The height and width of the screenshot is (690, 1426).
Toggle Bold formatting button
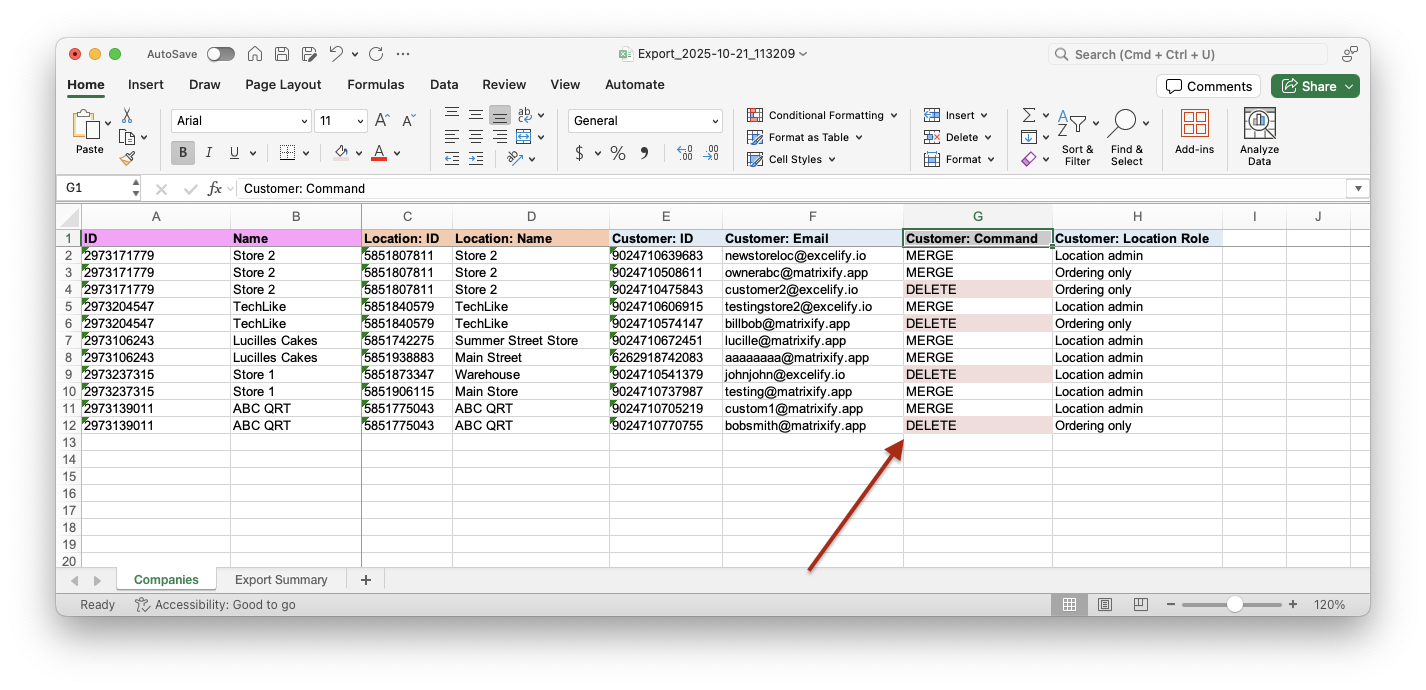point(182,153)
